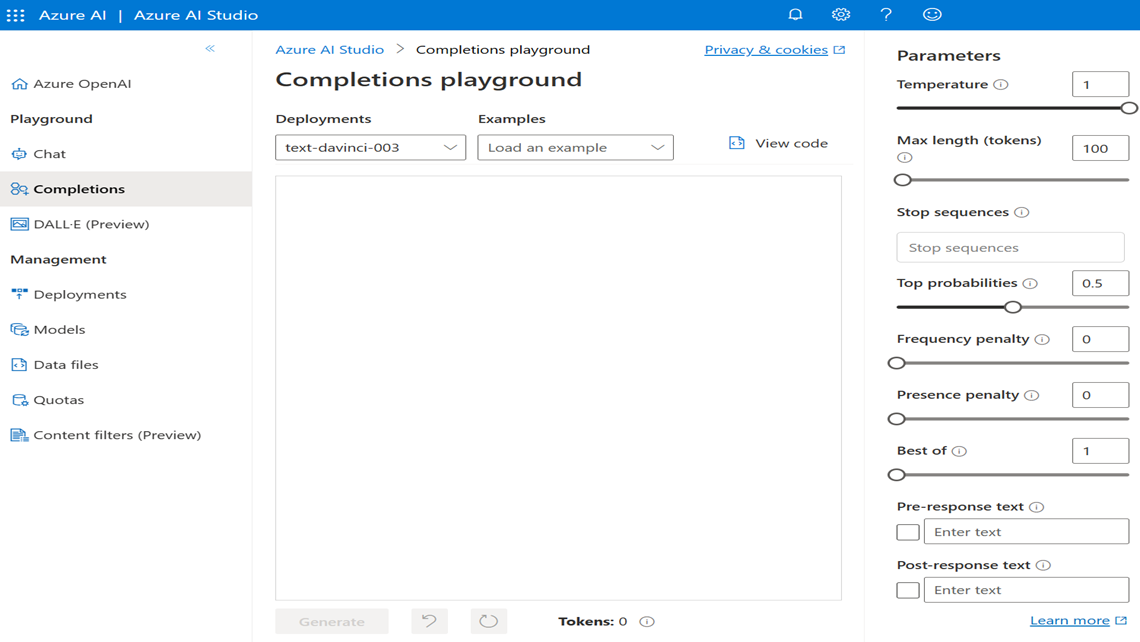Open Data files page

(x=55, y=365)
